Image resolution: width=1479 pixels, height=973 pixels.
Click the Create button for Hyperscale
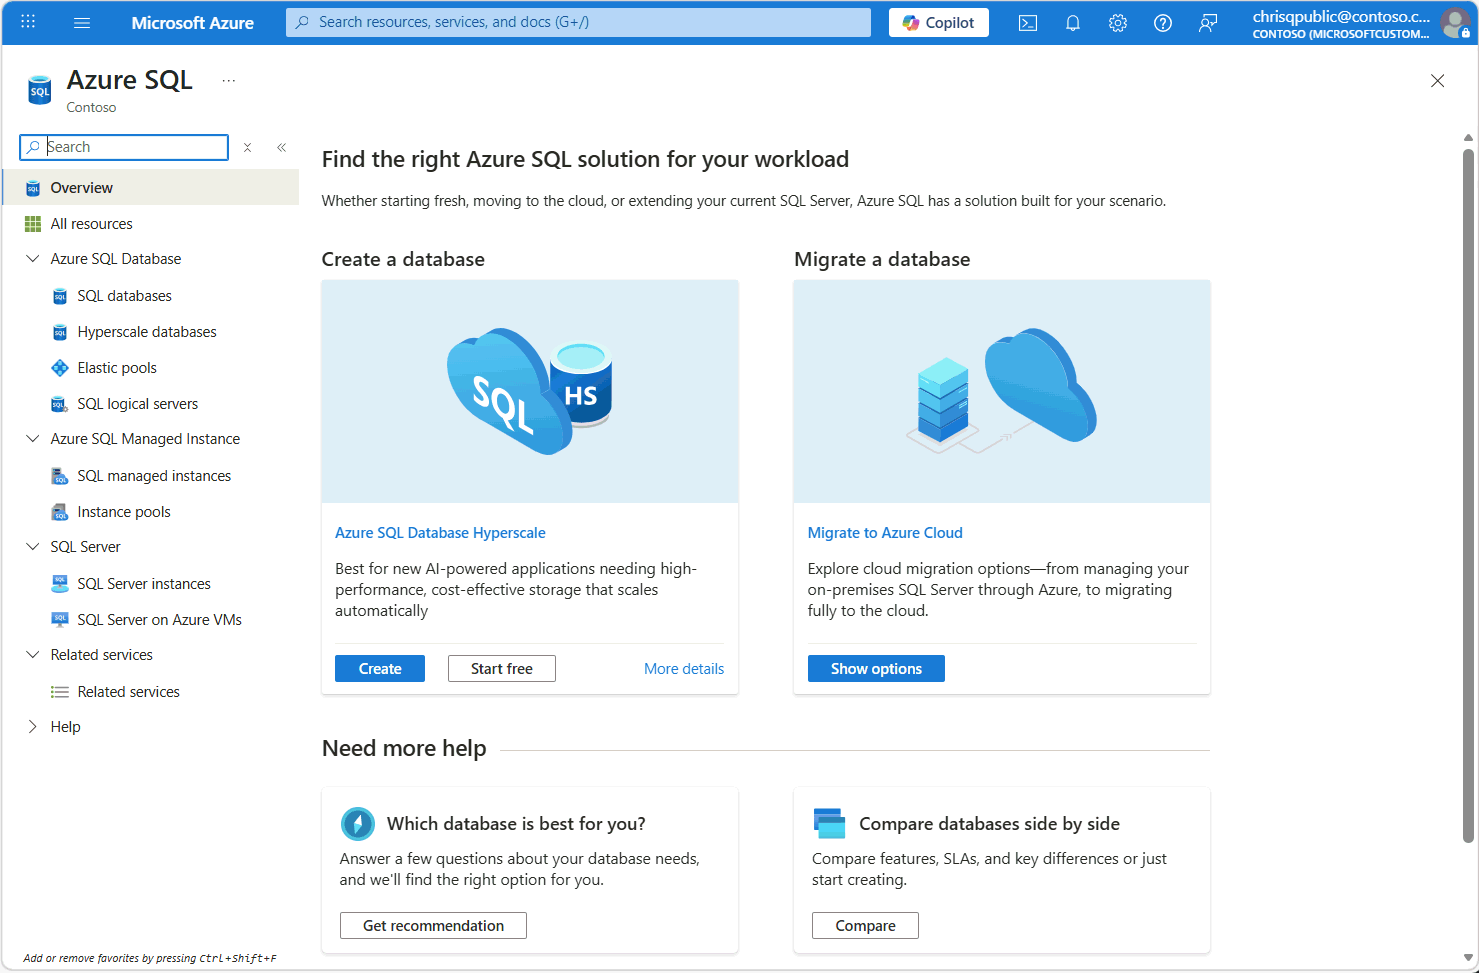380,669
